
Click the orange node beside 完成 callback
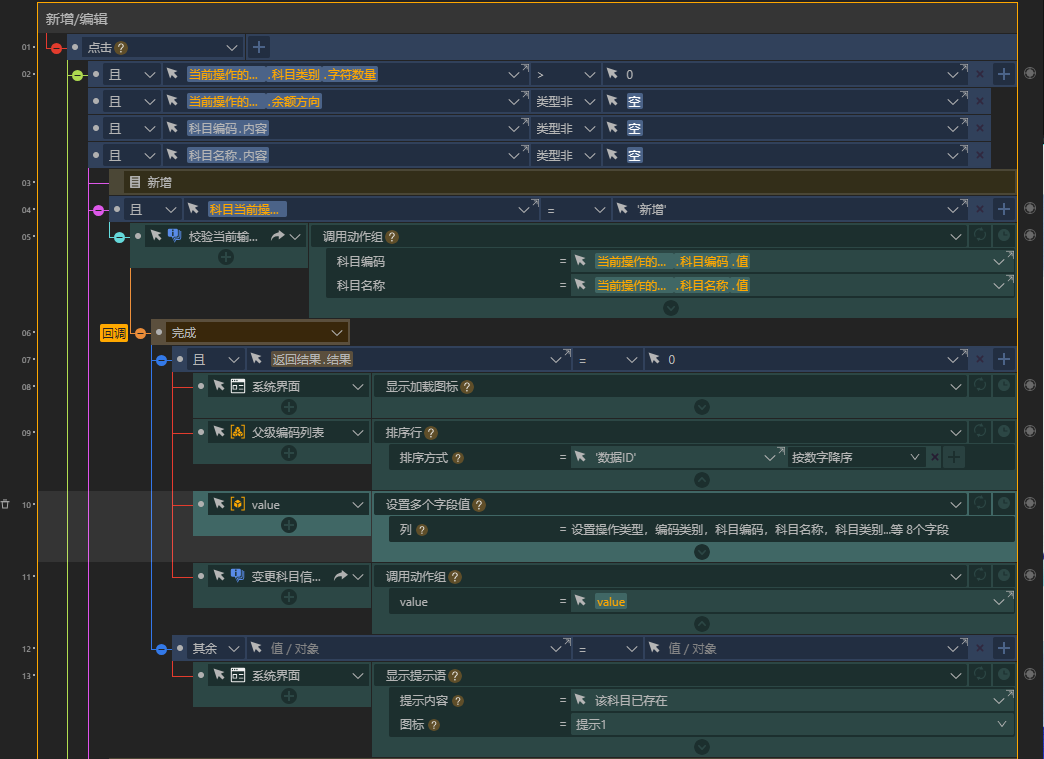[140, 334]
